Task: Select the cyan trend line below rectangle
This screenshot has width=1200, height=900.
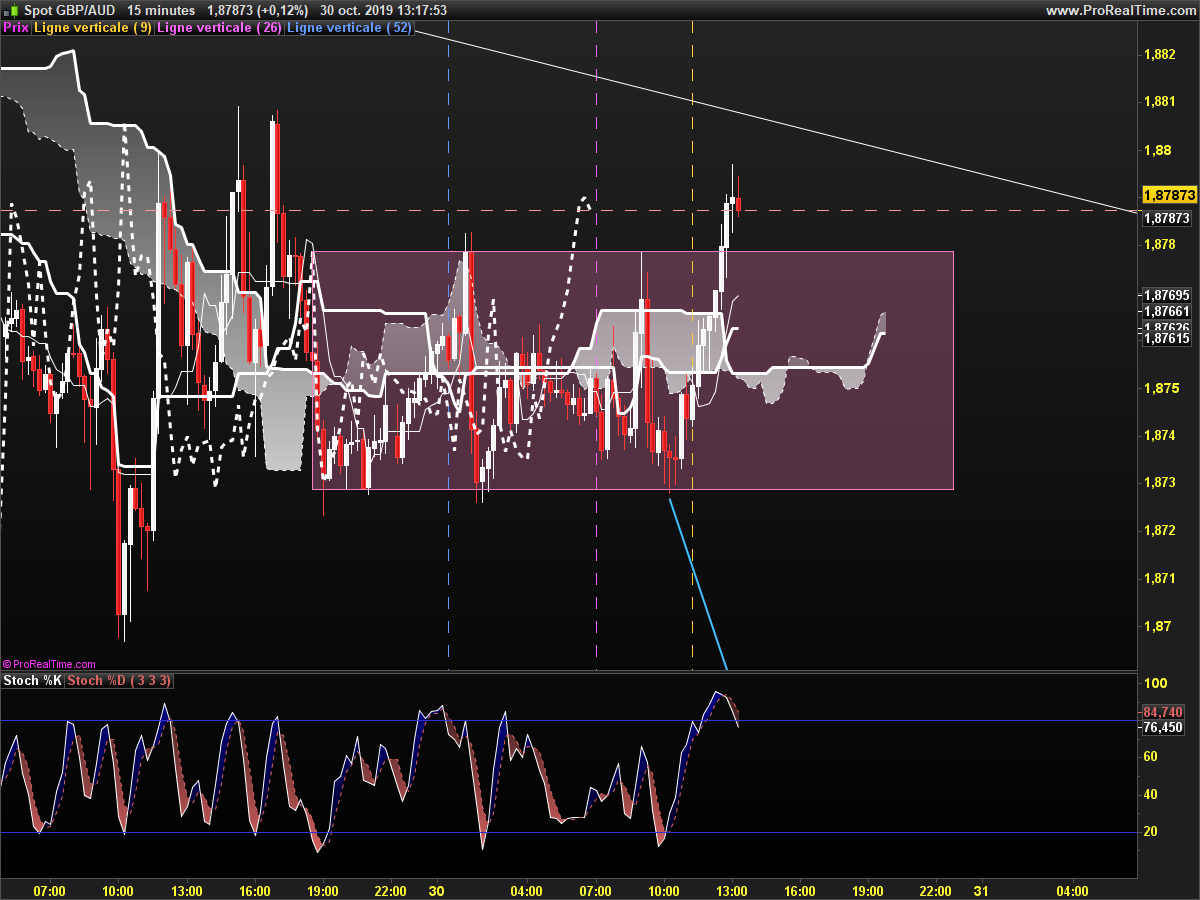Action: click(x=698, y=584)
